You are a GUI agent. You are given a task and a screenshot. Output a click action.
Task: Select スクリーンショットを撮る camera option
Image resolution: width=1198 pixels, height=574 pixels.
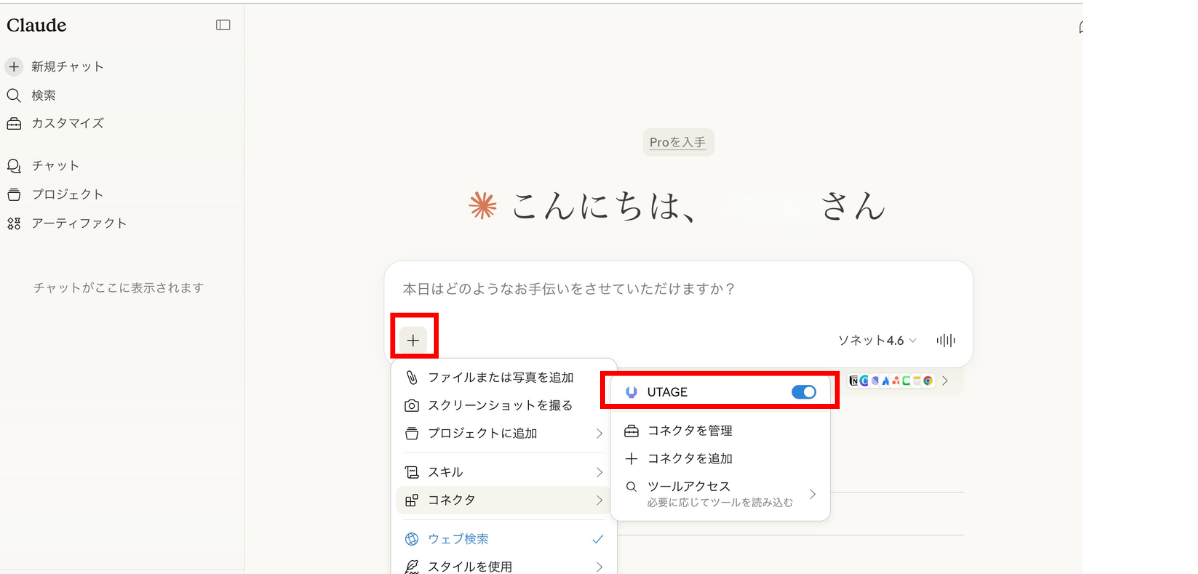tap(500, 406)
